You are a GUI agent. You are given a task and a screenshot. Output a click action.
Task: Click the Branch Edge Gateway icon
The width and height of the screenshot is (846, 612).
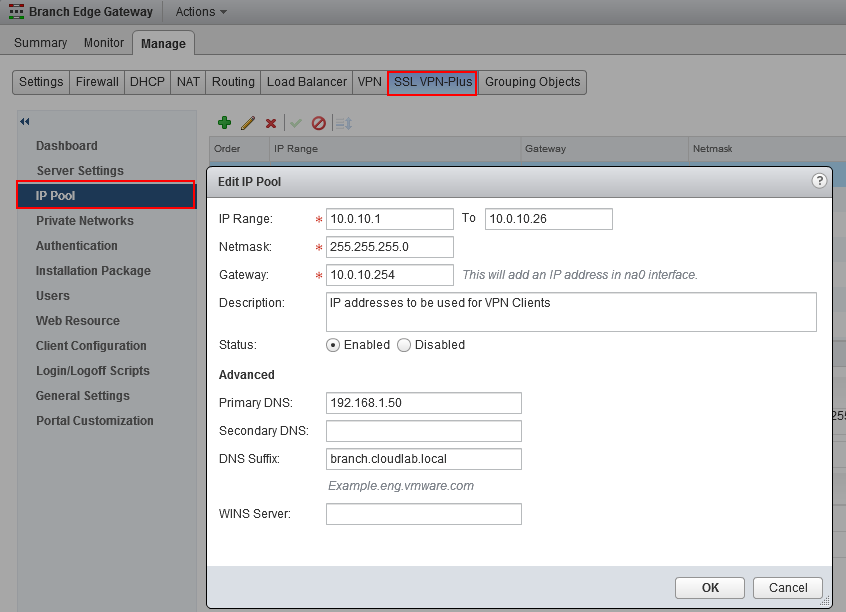coord(16,11)
